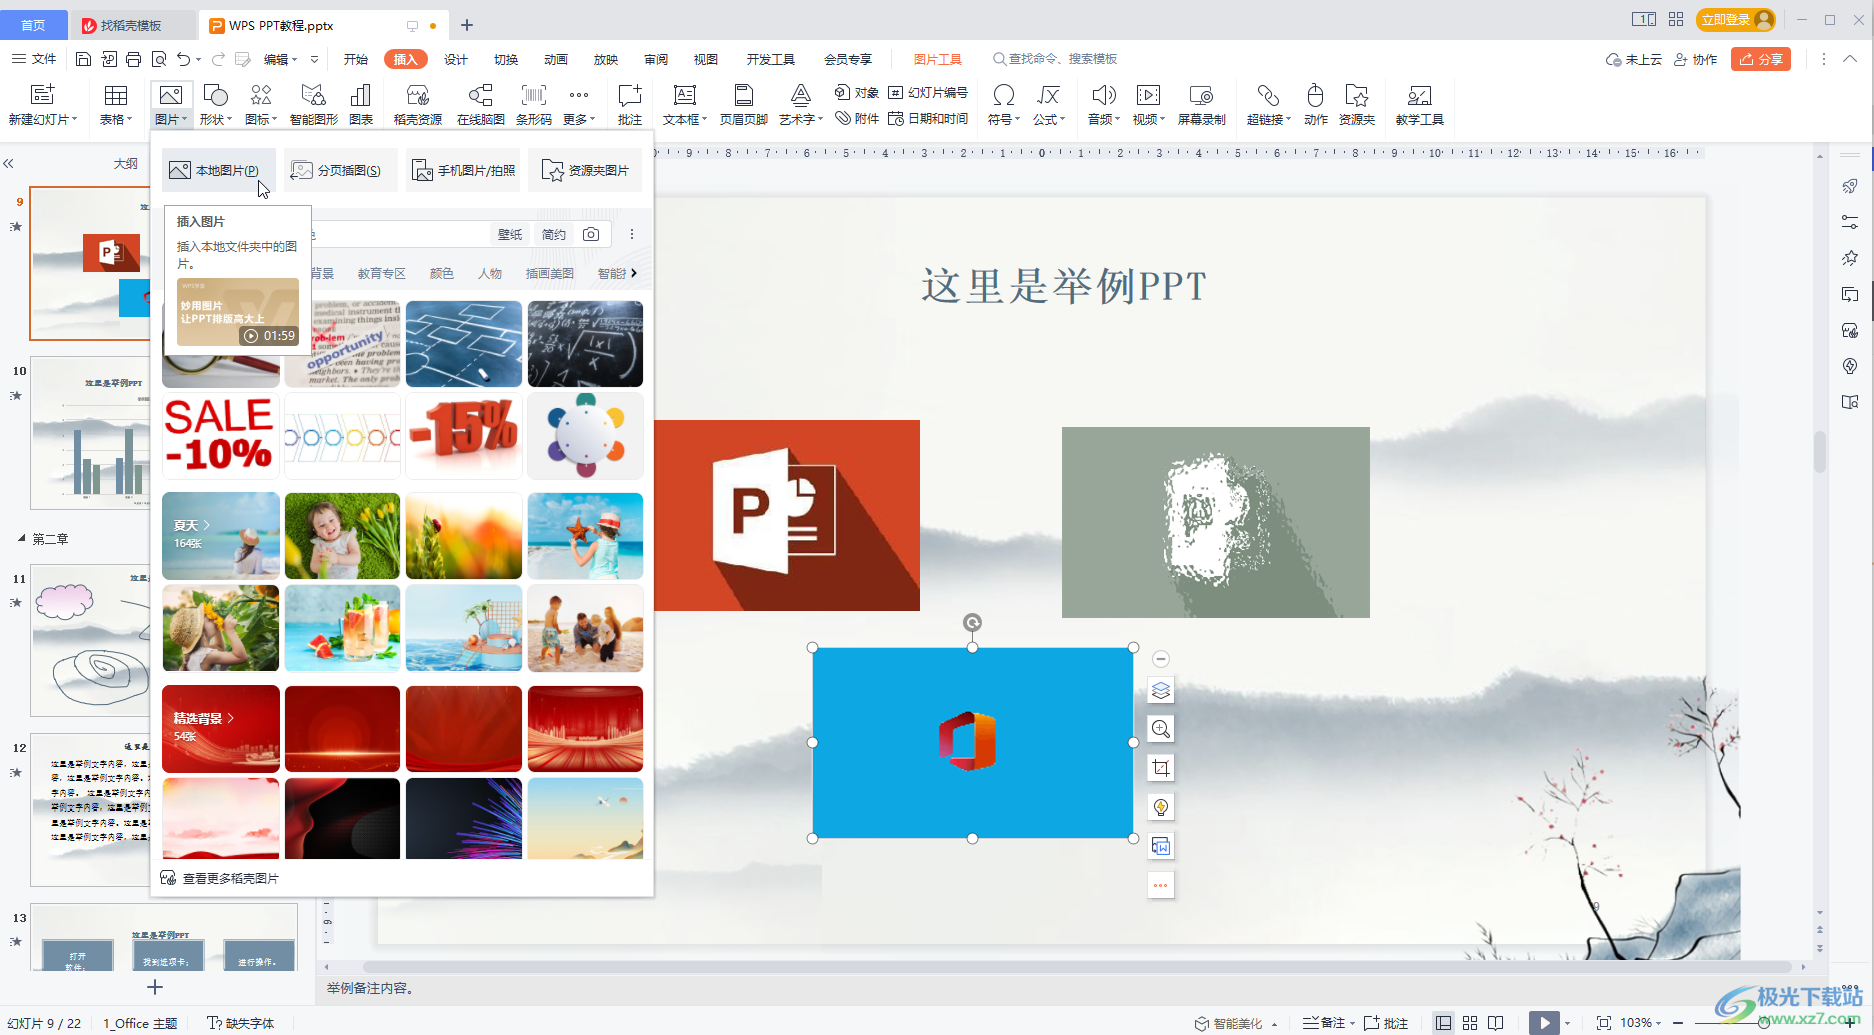Click the rotate handle above selected image
1874x1035 pixels.
click(x=972, y=622)
